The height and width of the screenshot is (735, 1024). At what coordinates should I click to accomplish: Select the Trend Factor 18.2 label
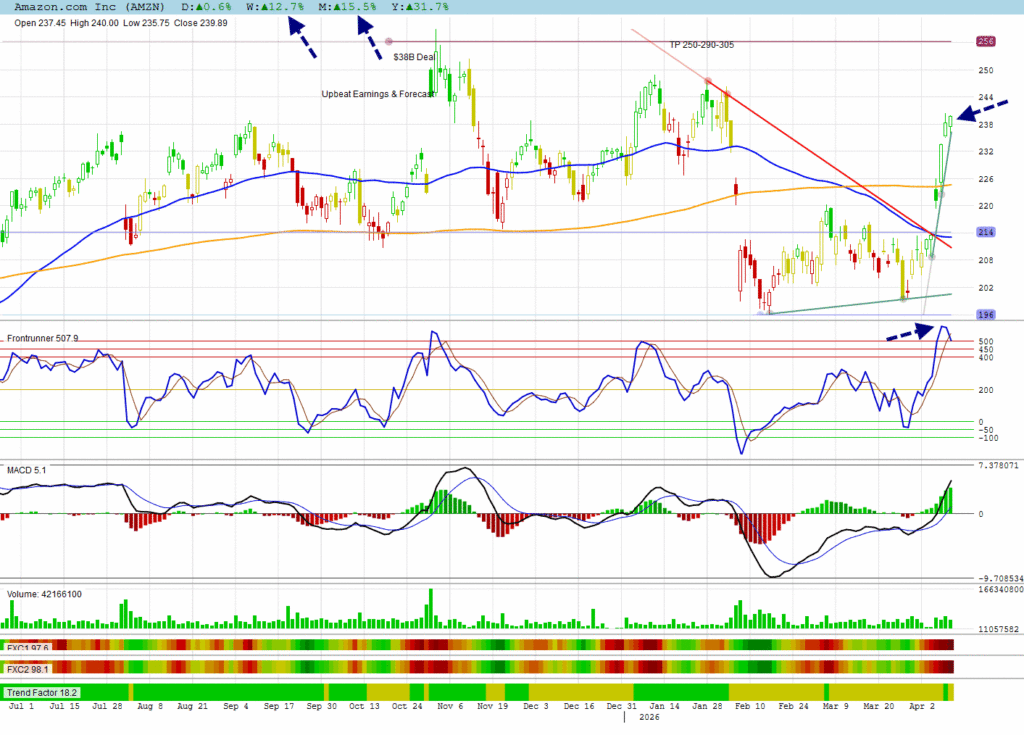click(x=41, y=692)
